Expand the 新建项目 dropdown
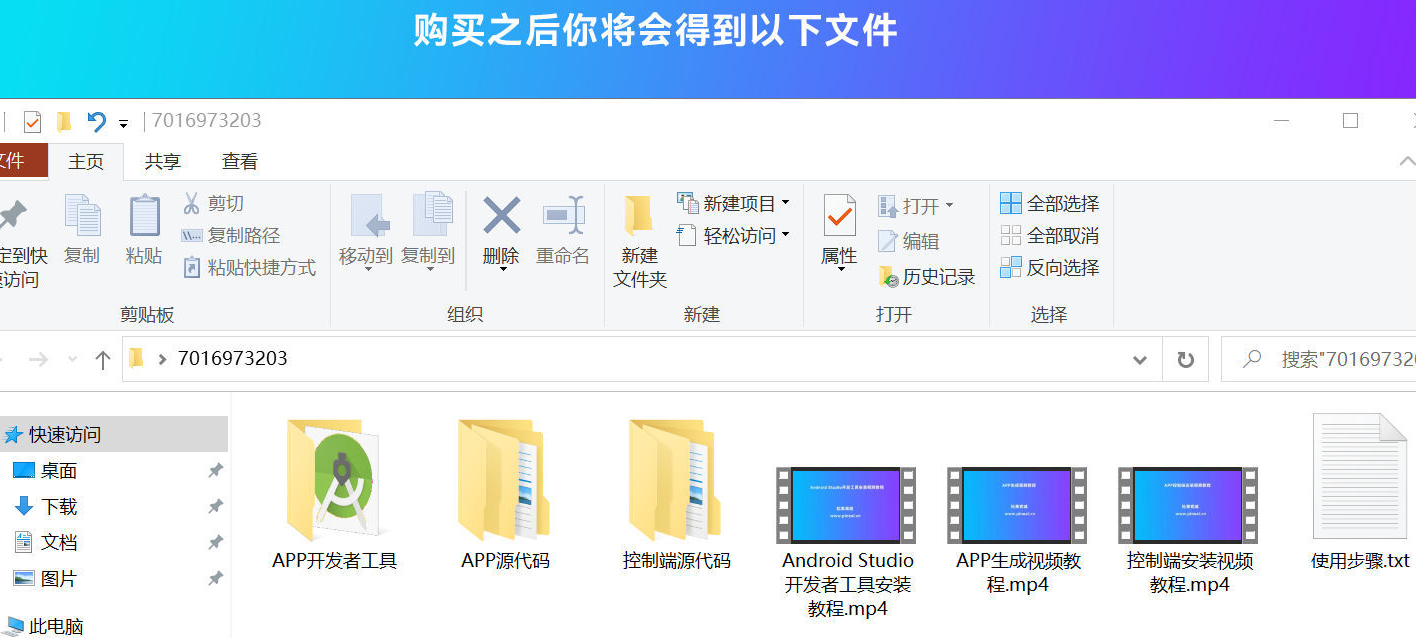The width and height of the screenshot is (1416, 638). 786,202
